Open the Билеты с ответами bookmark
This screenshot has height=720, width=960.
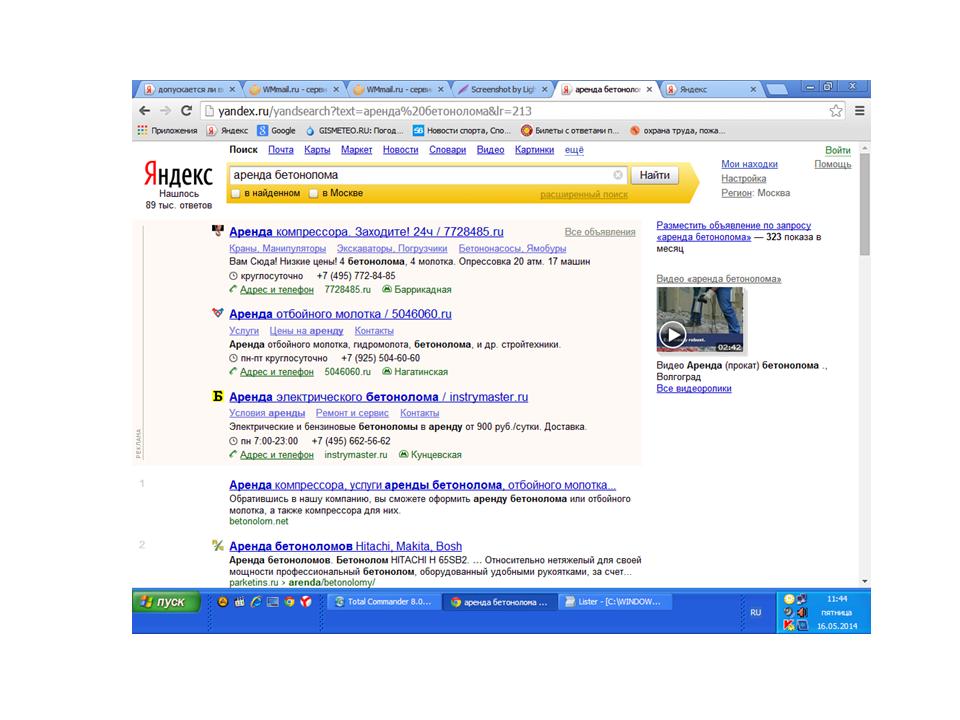pyautogui.click(x=570, y=130)
